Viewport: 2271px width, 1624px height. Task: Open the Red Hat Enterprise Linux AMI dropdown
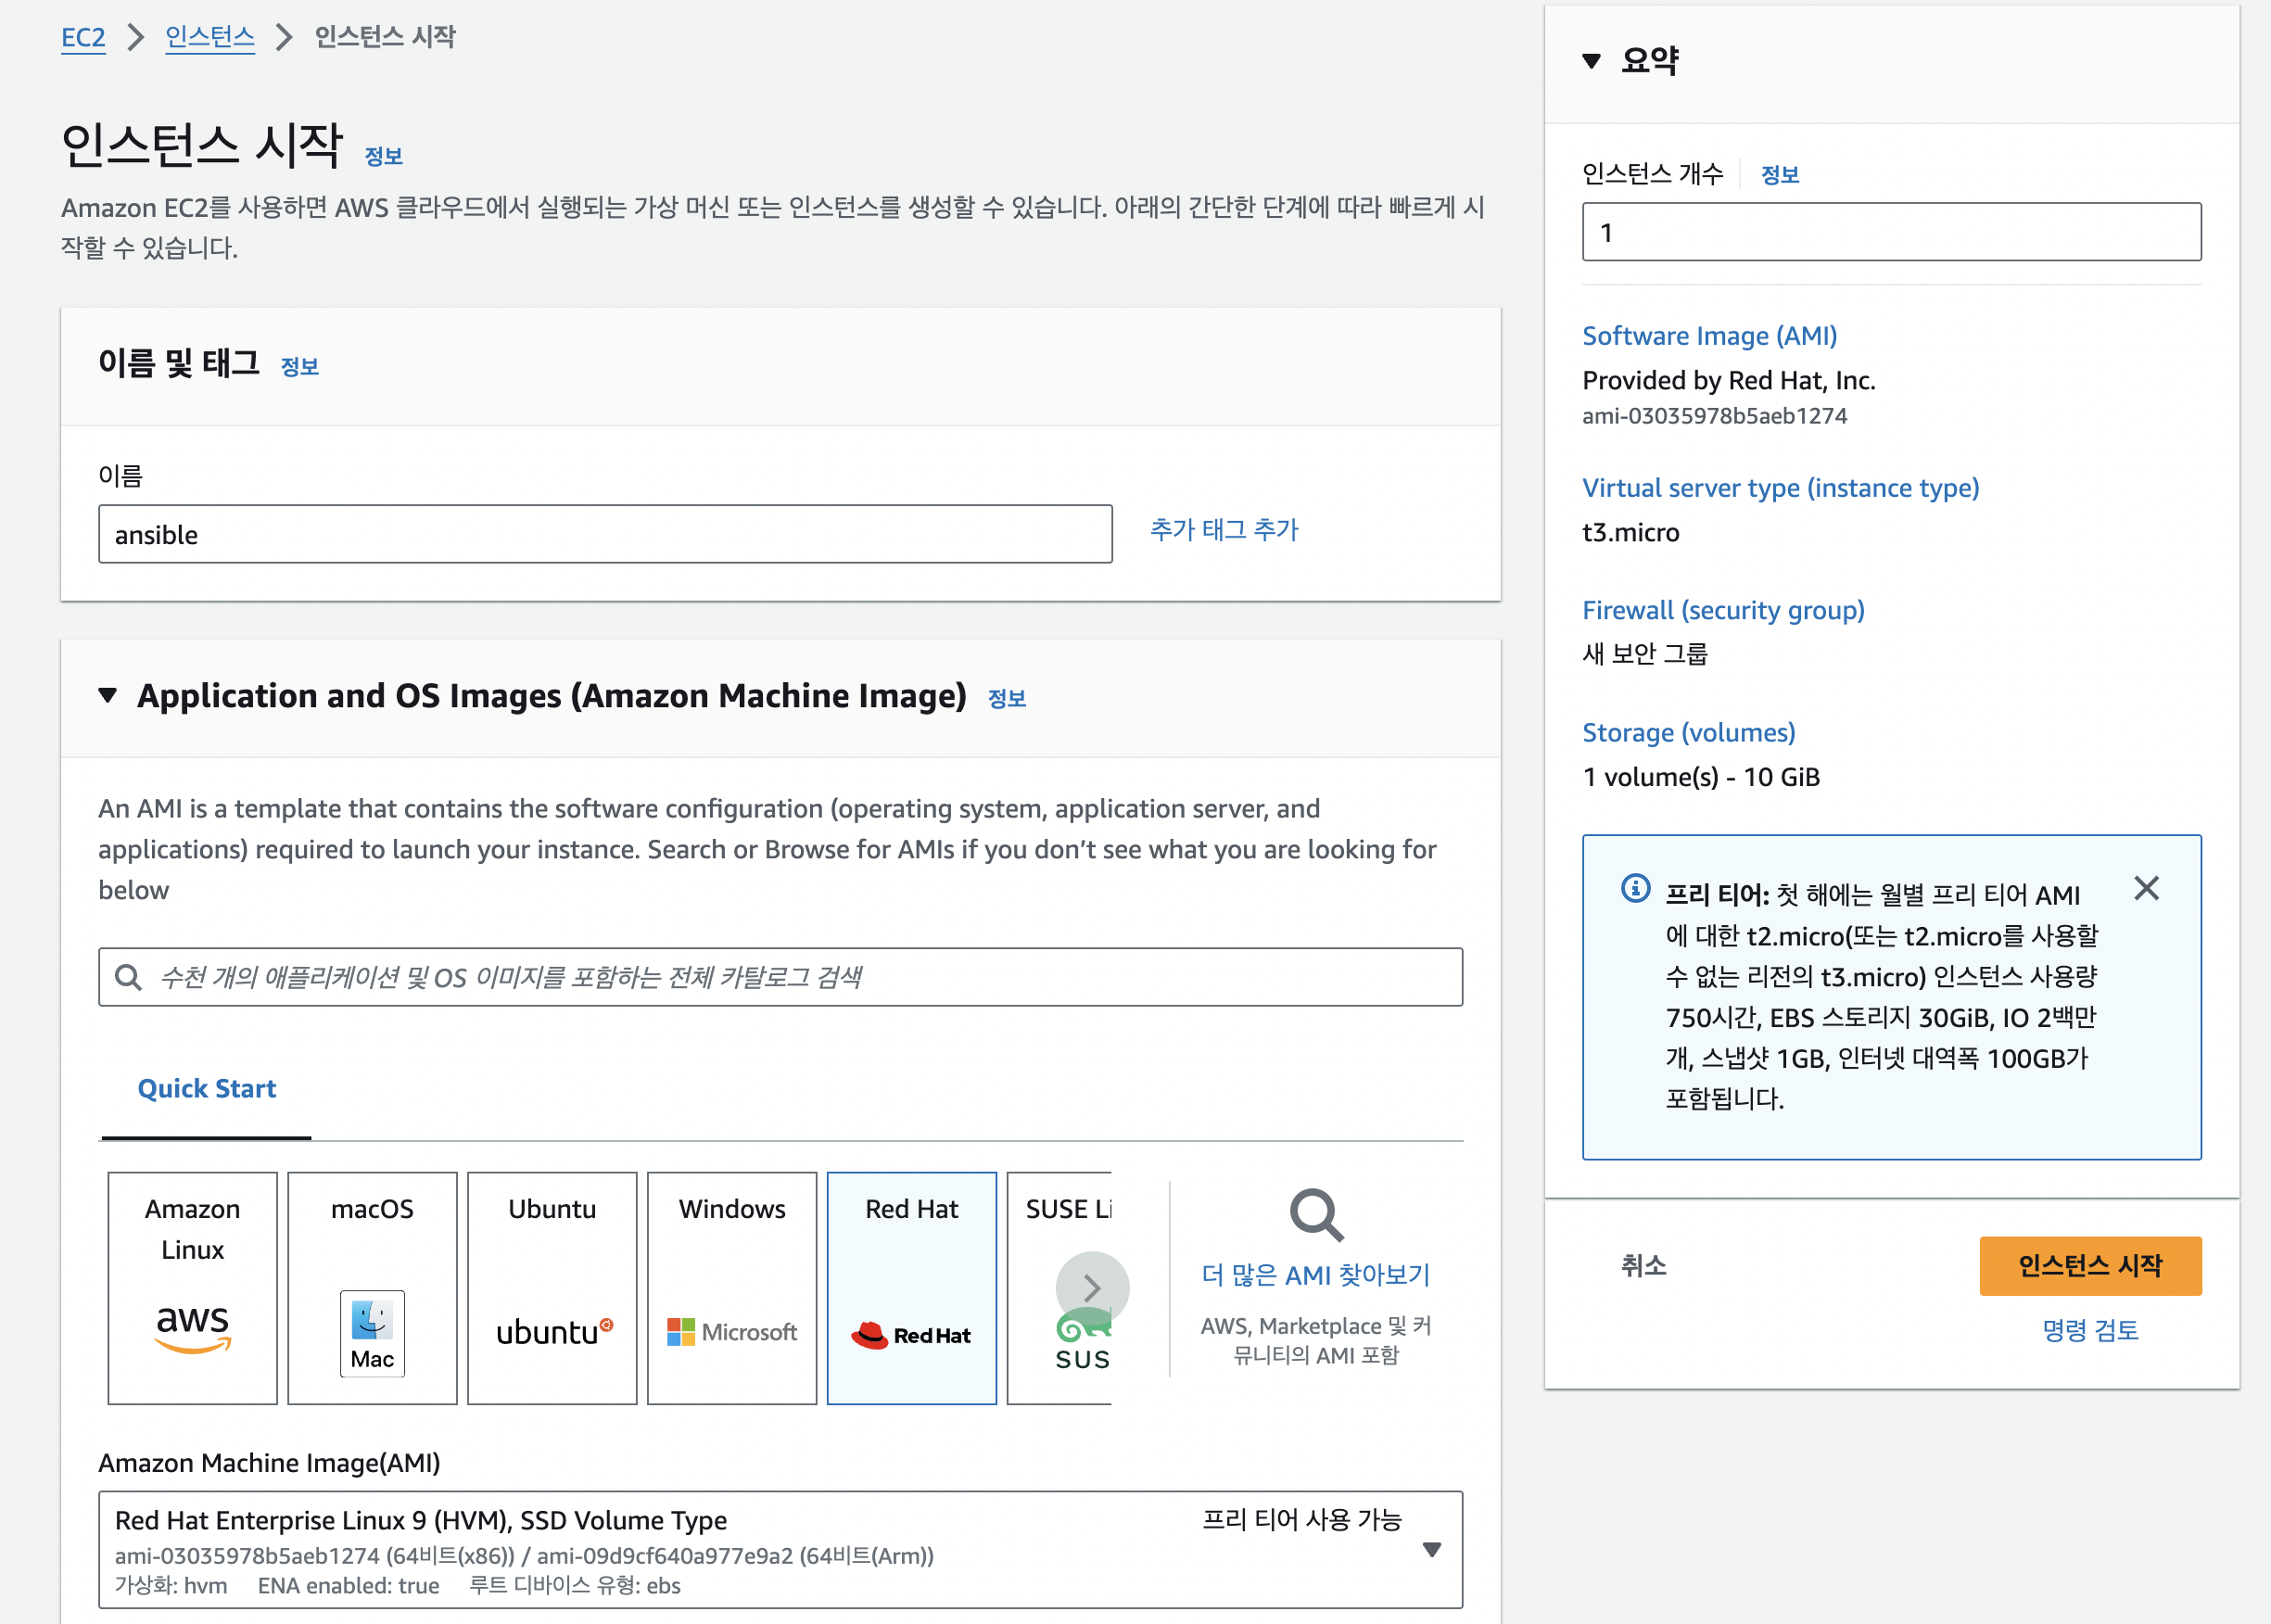click(1431, 1549)
